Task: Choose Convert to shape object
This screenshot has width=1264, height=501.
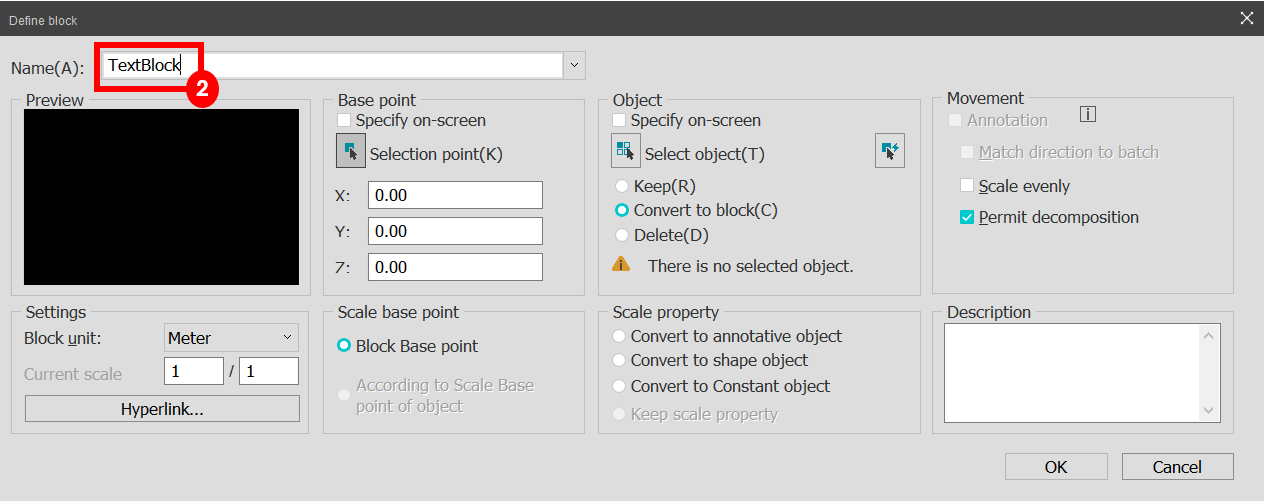Action: point(621,360)
